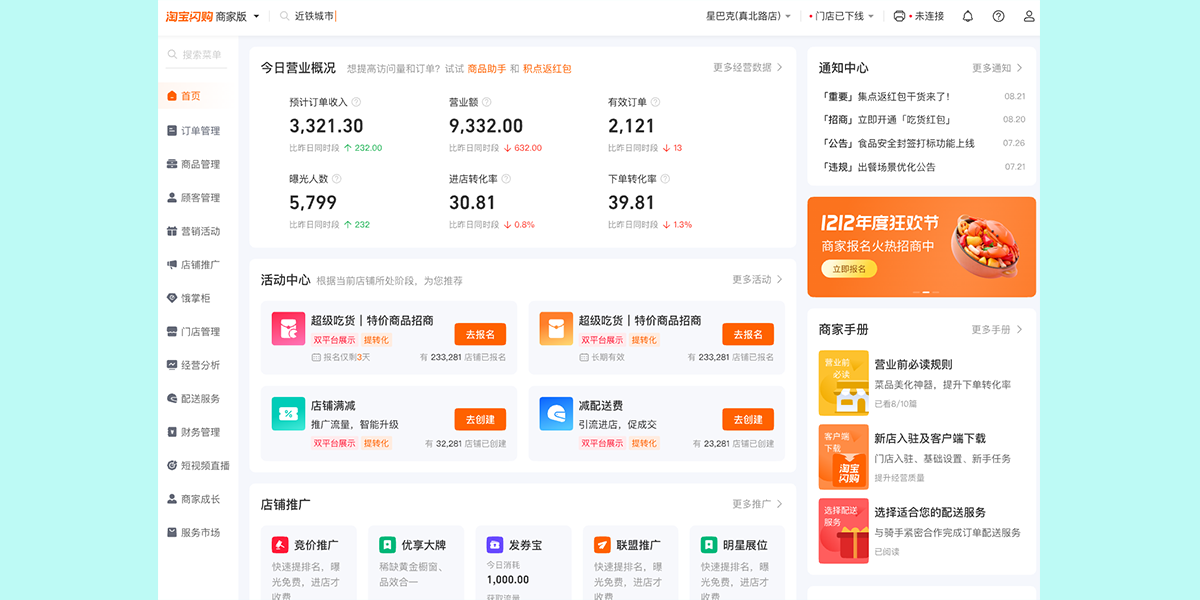Viewport: 1200px width, 600px height.
Task: Expand the 星巴克(真北路店) store dropdown
Action: 748,16
